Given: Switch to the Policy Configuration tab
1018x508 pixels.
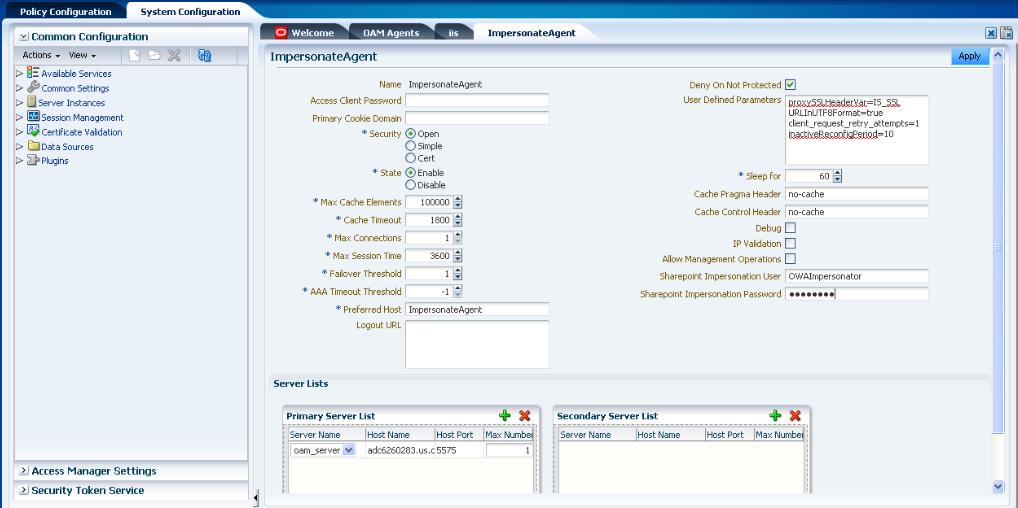Looking at the screenshot, I should point(66,12).
